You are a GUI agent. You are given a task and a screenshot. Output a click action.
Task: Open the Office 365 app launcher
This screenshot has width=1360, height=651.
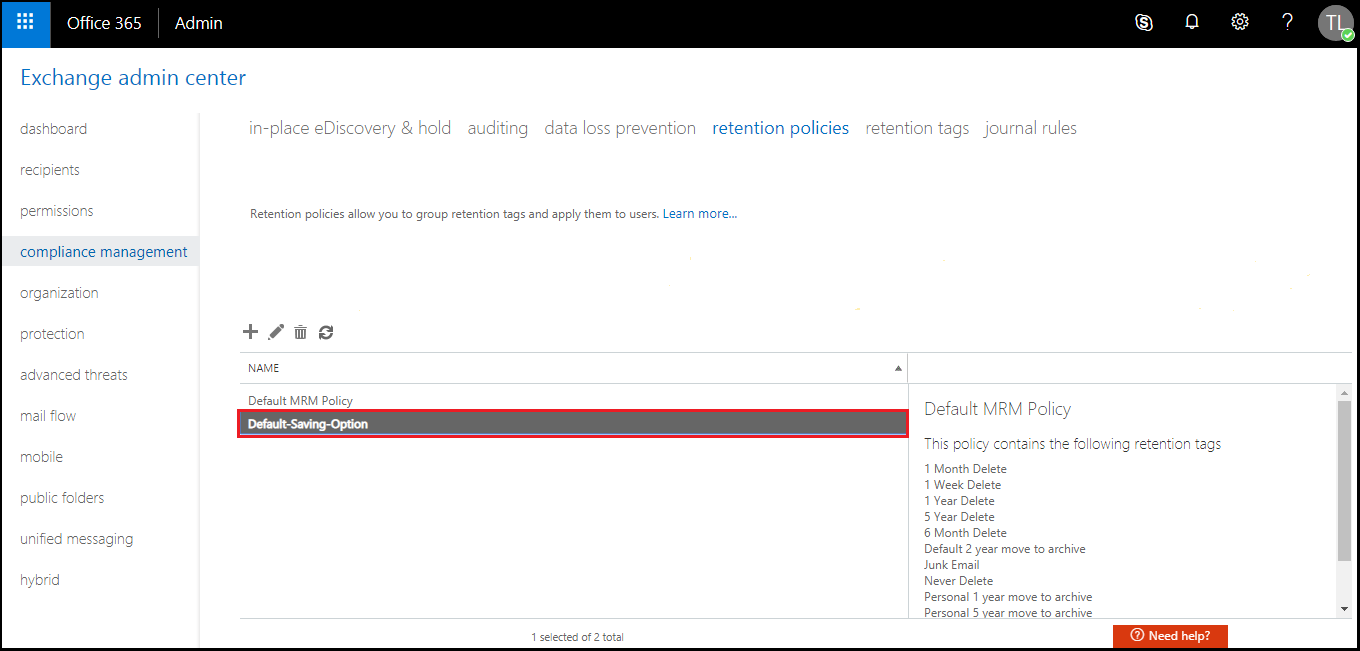point(25,23)
